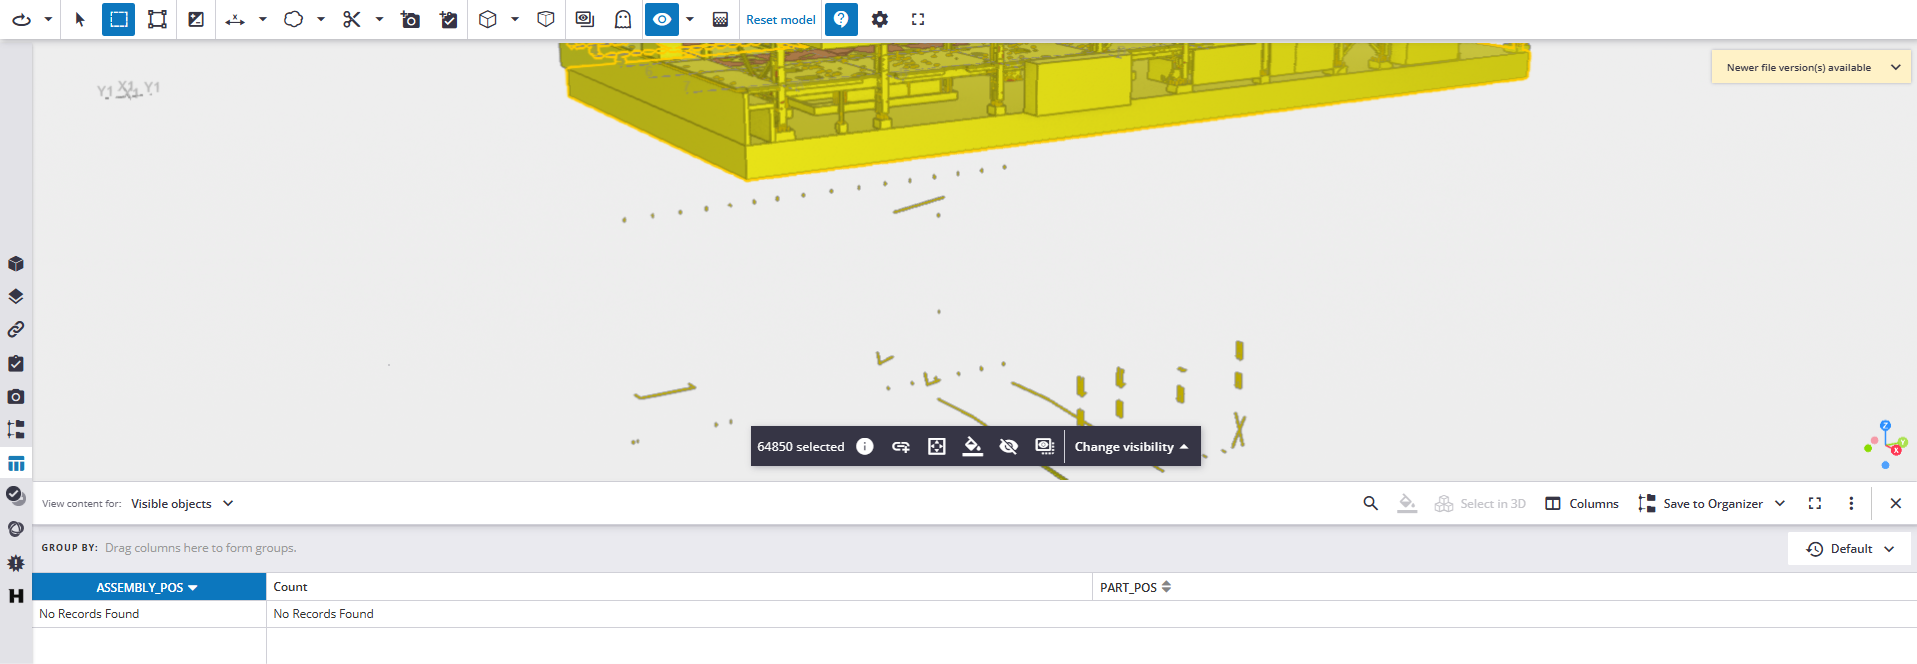Click the grid display icon

tap(720, 19)
